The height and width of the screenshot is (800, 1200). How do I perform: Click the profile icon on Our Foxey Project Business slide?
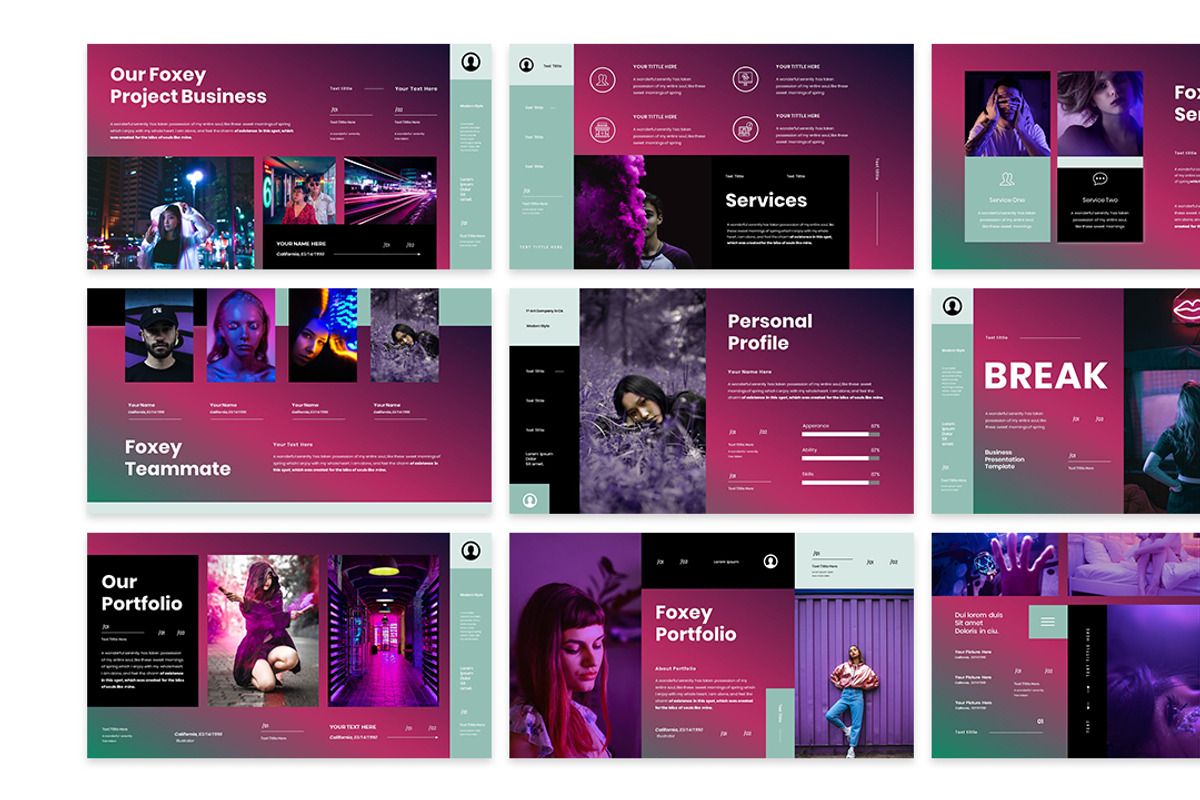(471, 62)
